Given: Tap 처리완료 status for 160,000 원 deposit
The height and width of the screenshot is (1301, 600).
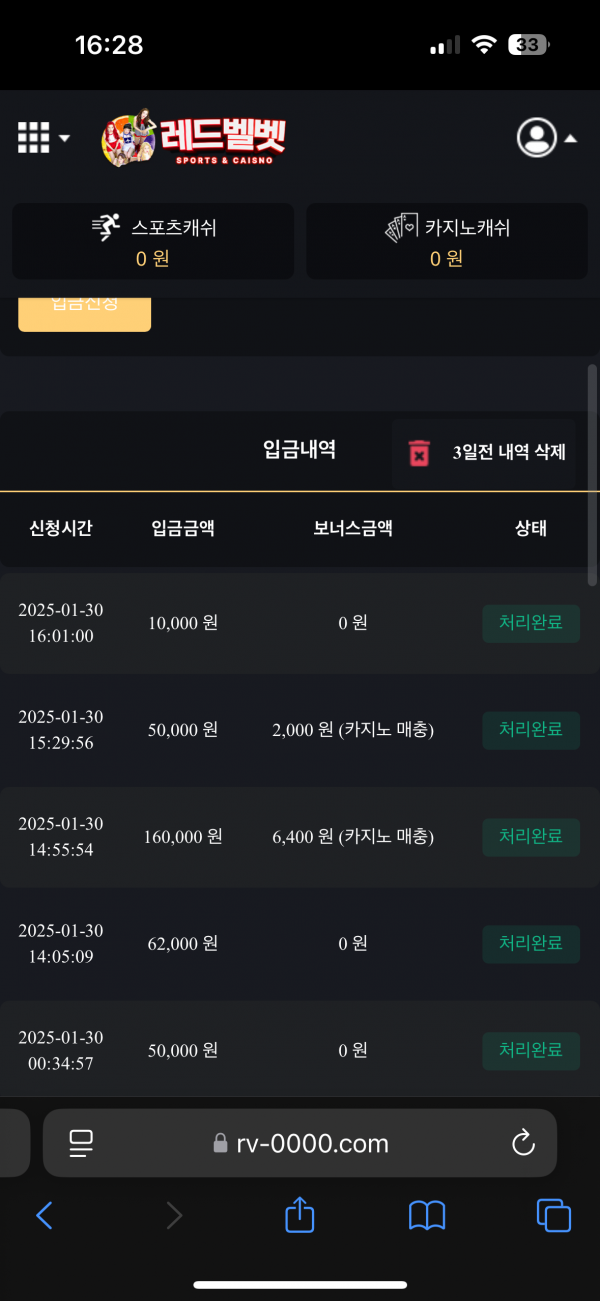Looking at the screenshot, I should [531, 836].
